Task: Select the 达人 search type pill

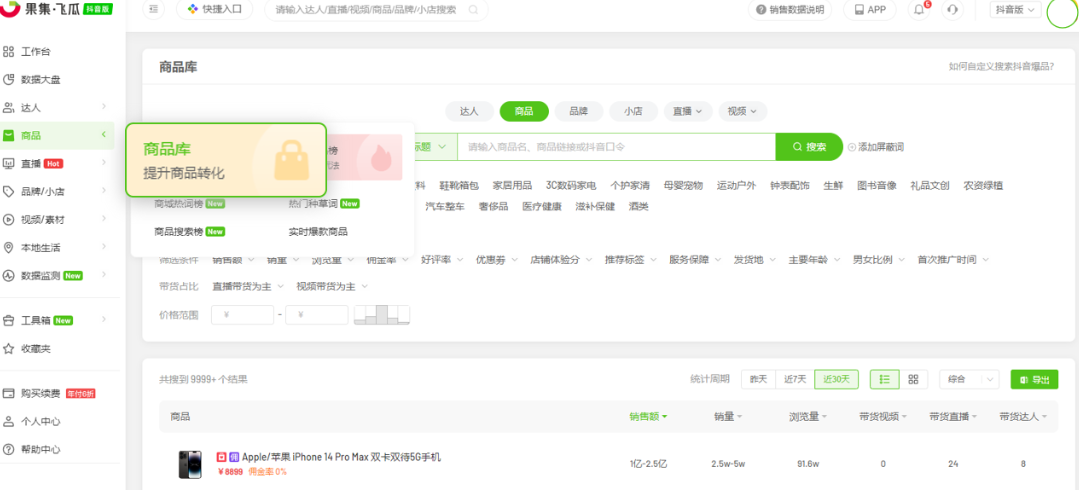Action: [469, 111]
